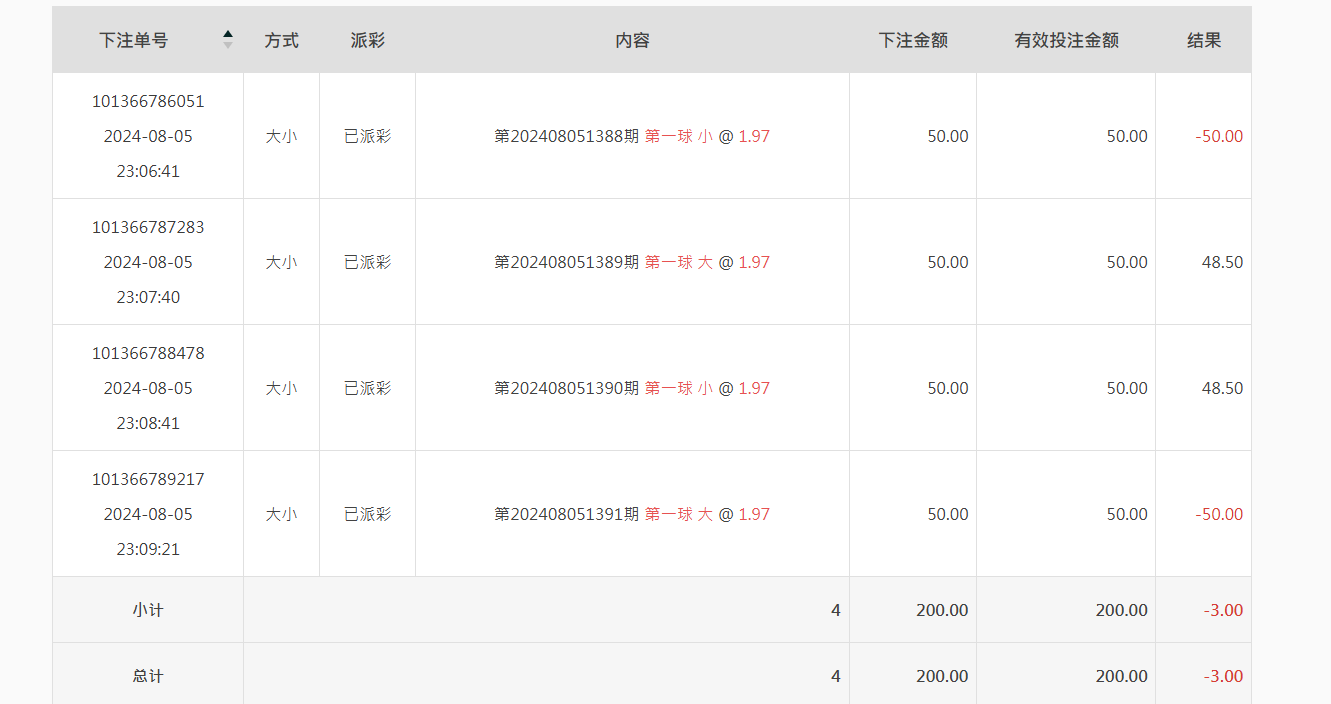1331x704 pixels.
Task: Click the sort arrows beside 下注单号
Action: click(x=228, y=40)
